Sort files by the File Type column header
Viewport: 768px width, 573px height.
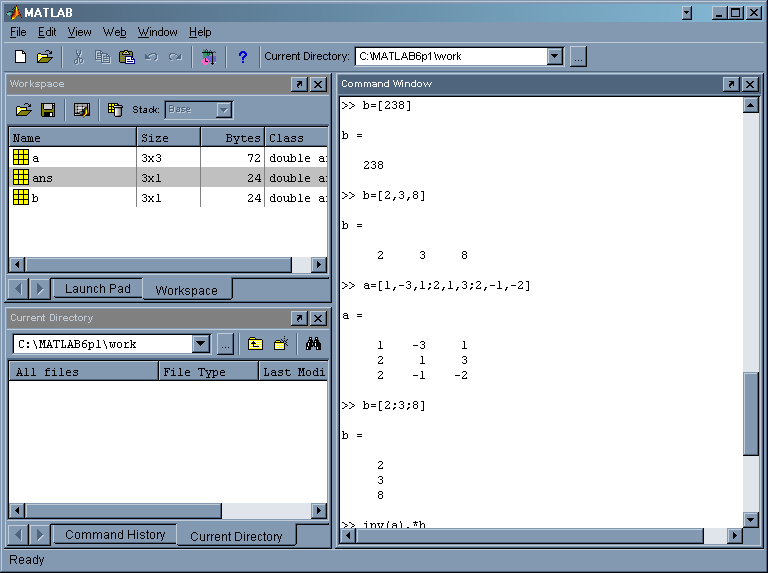pyautogui.click(x=209, y=372)
